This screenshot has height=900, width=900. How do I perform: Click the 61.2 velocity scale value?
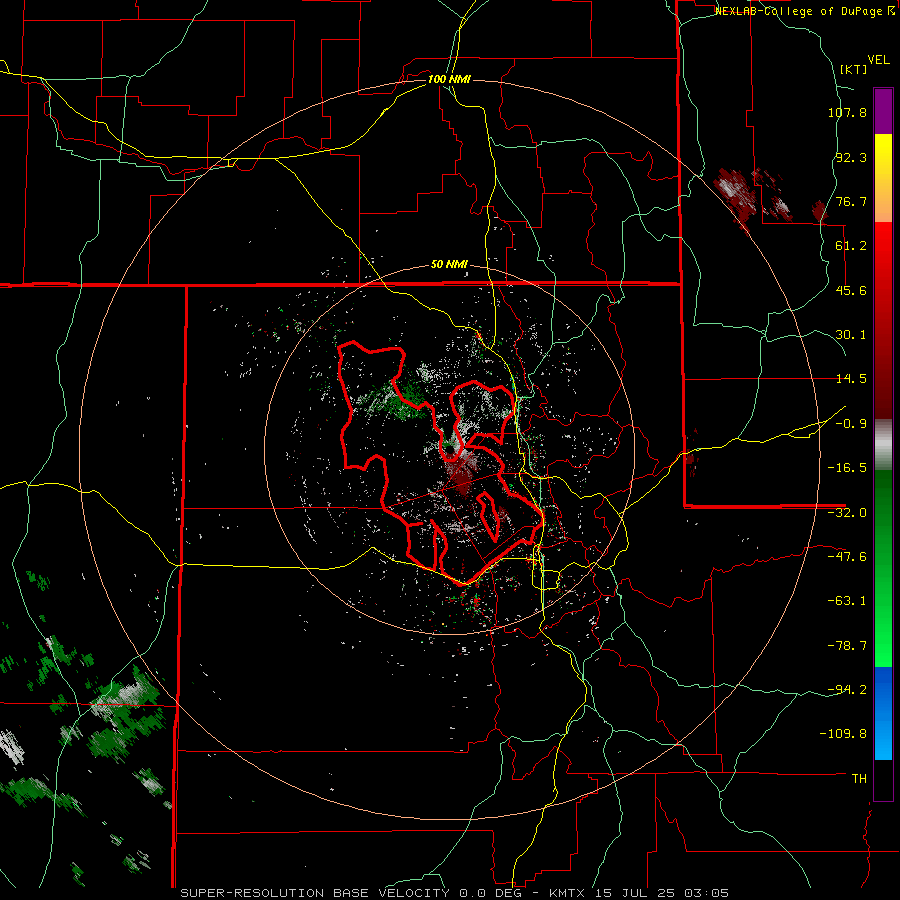pos(851,246)
